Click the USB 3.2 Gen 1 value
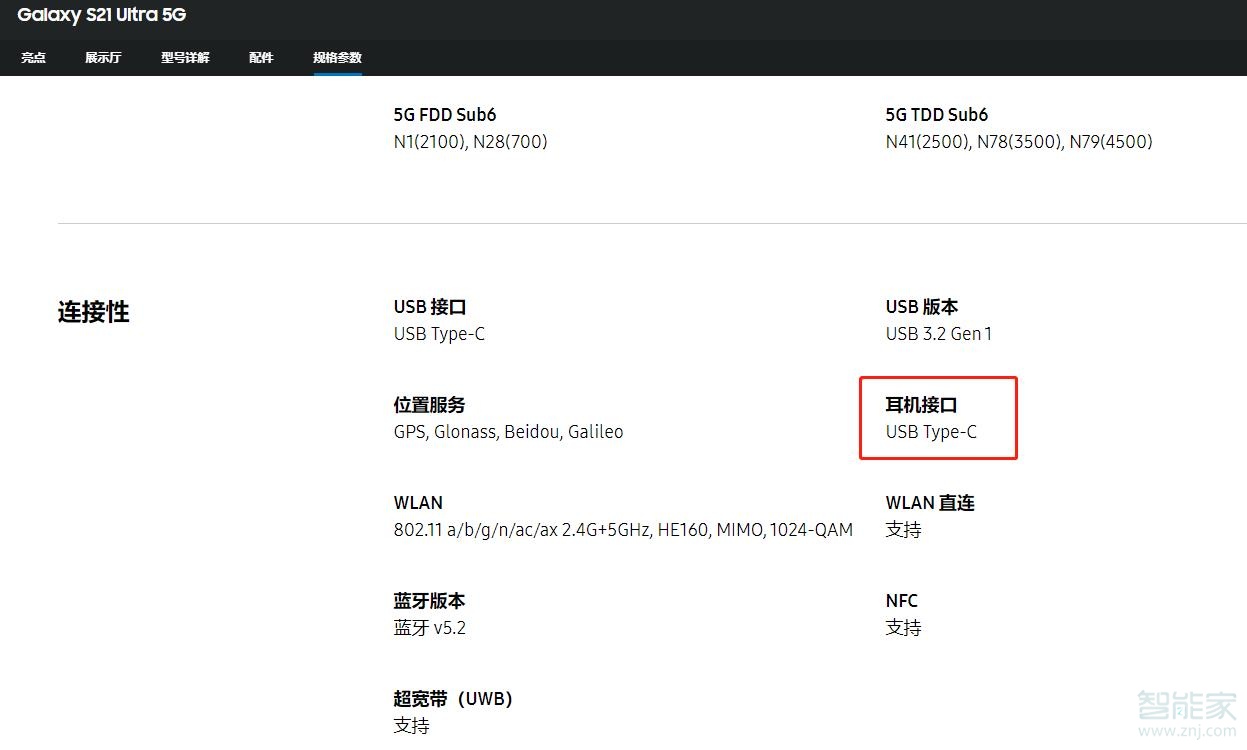The image size is (1247, 750). click(x=939, y=334)
